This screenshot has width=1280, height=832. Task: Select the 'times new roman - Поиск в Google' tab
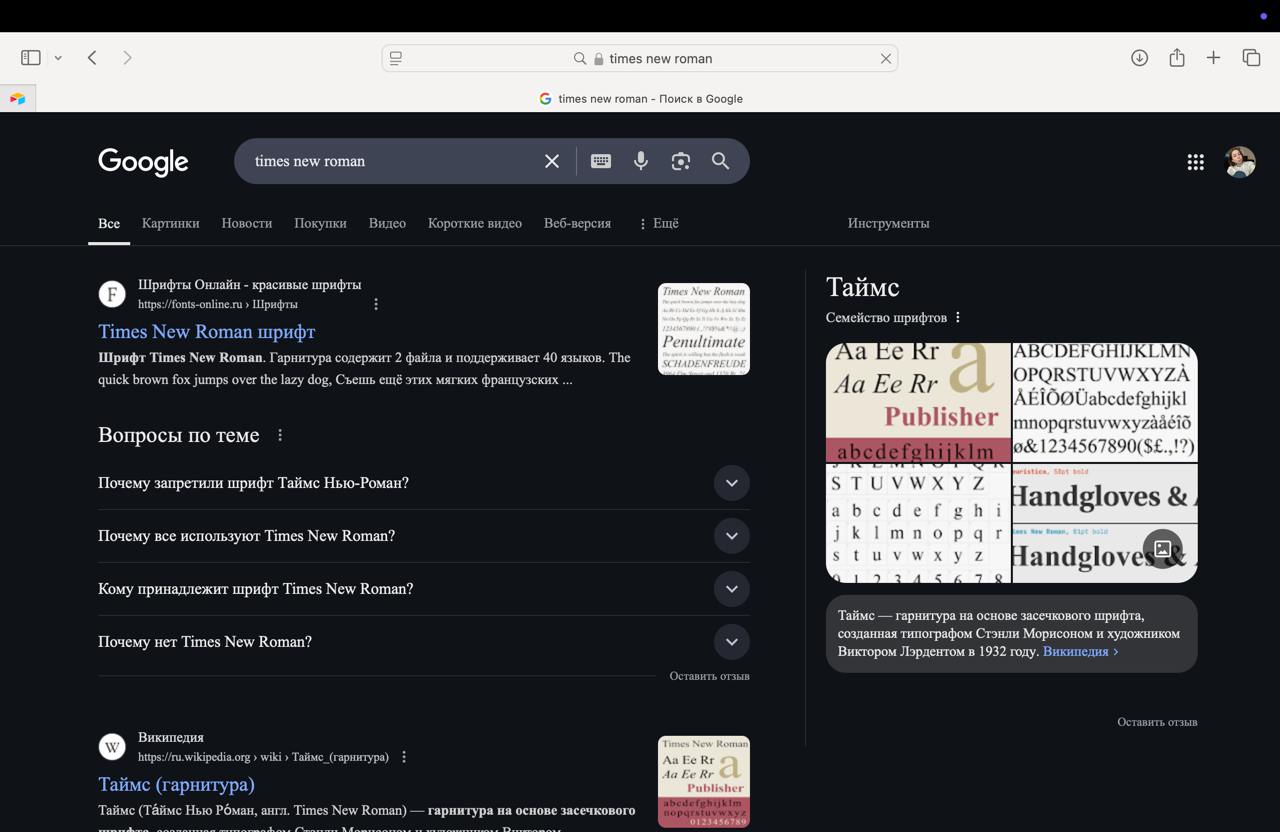pos(640,99)
